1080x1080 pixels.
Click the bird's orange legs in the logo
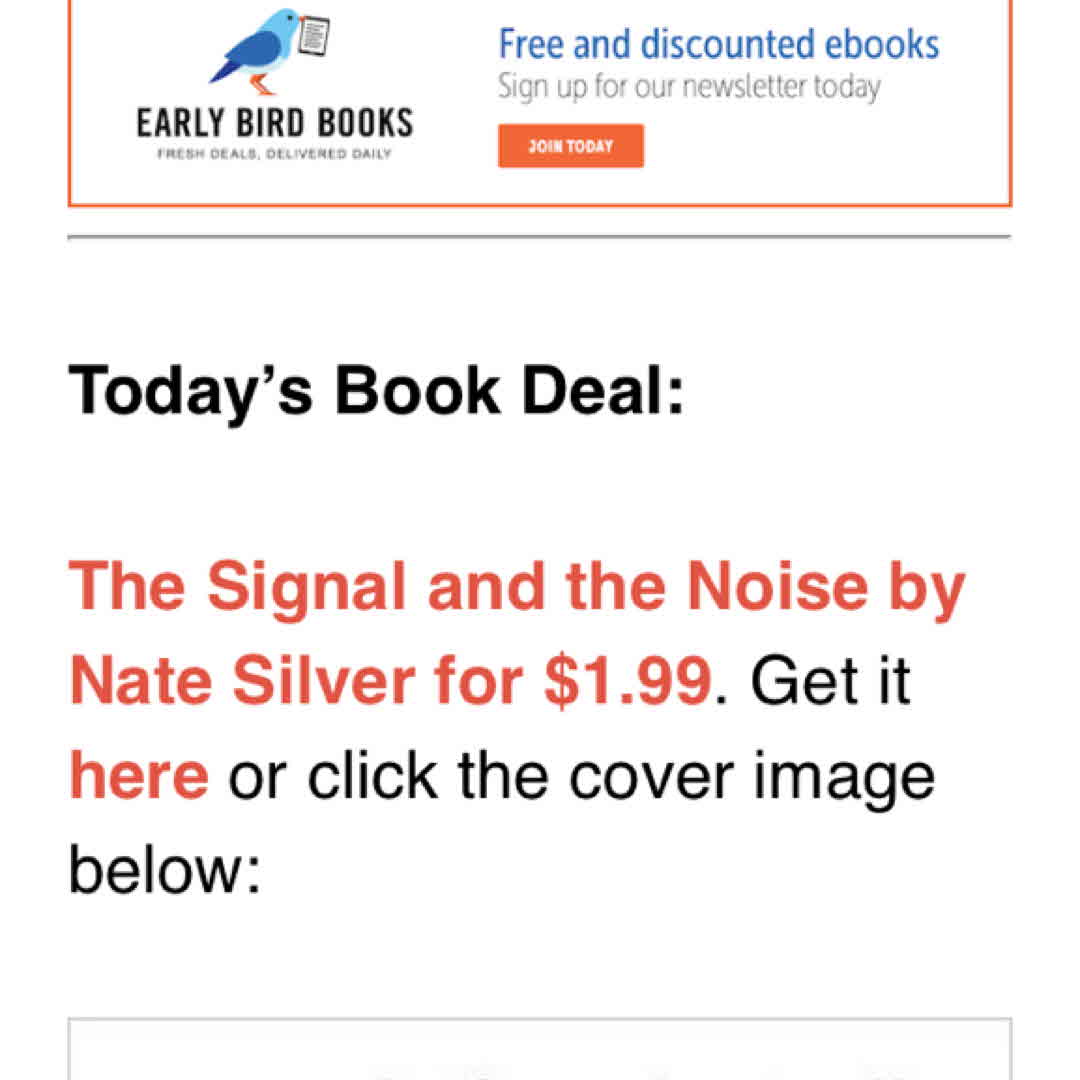pos(260,84)
